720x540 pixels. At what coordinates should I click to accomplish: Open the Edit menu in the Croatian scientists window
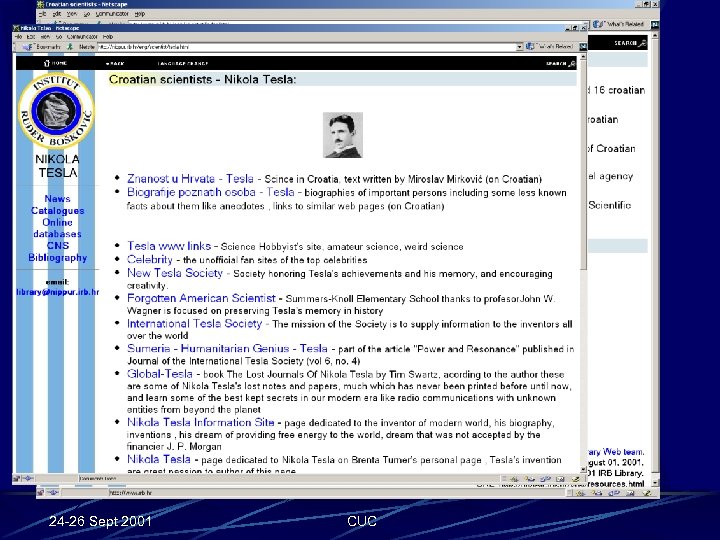(x=57, y=14)
